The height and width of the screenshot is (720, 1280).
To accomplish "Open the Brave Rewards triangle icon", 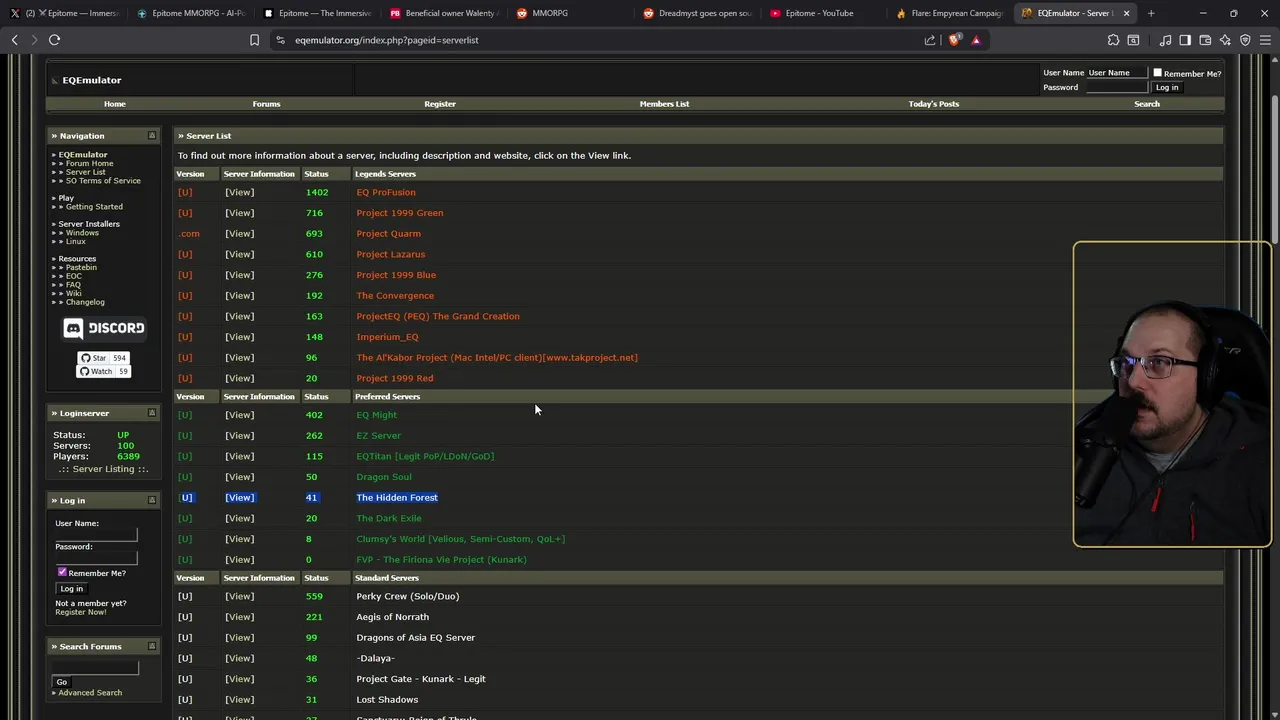I will tap(976, 40).
